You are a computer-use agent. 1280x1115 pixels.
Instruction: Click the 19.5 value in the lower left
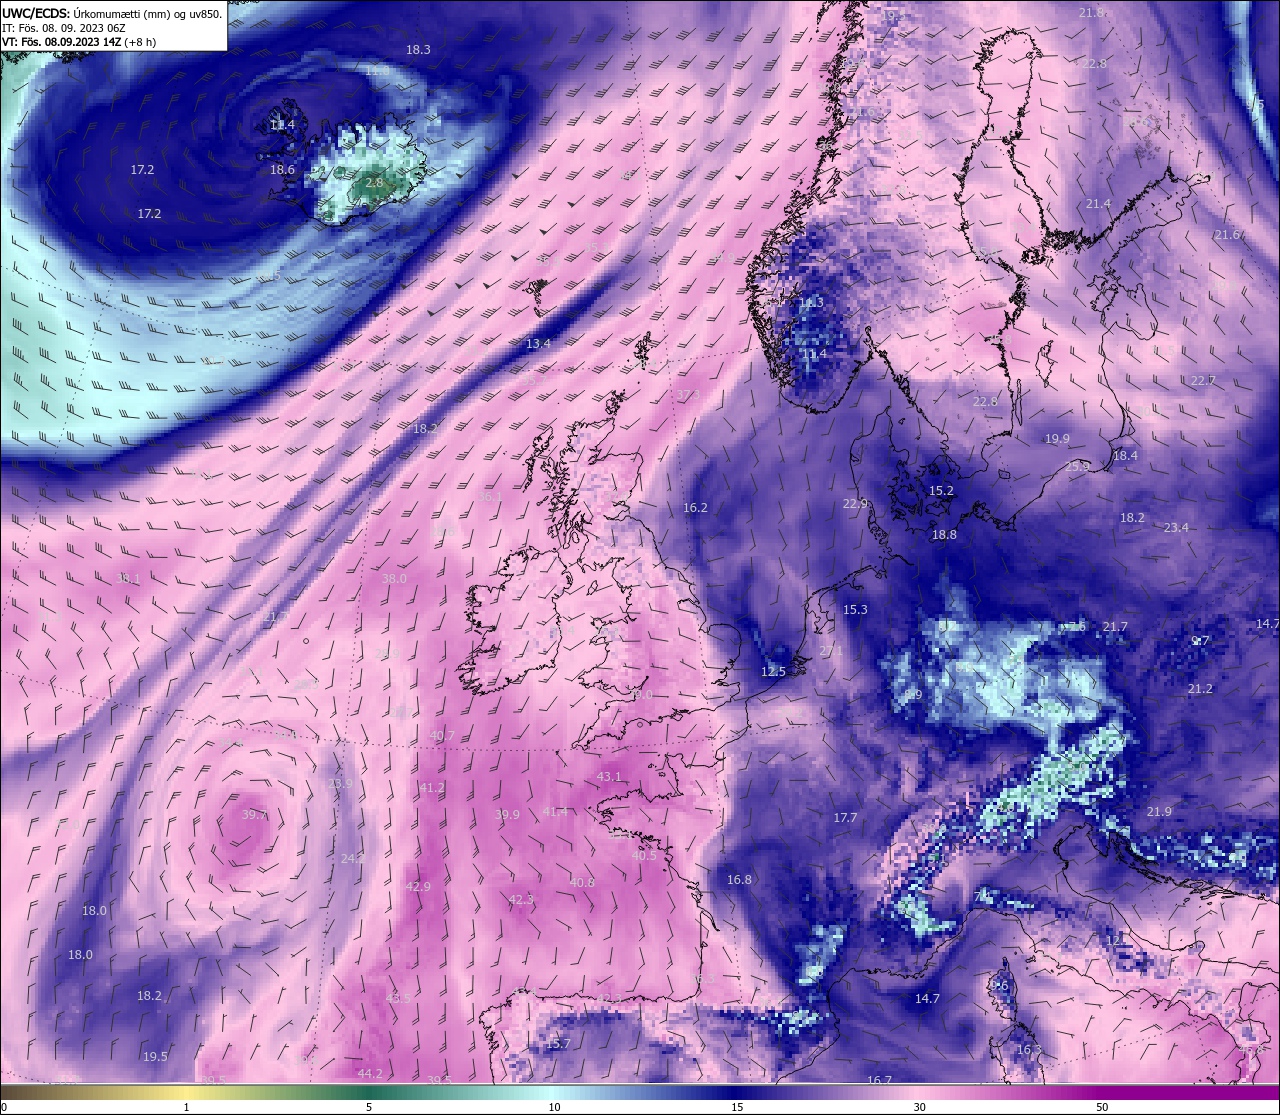(x=155, y=1056)
